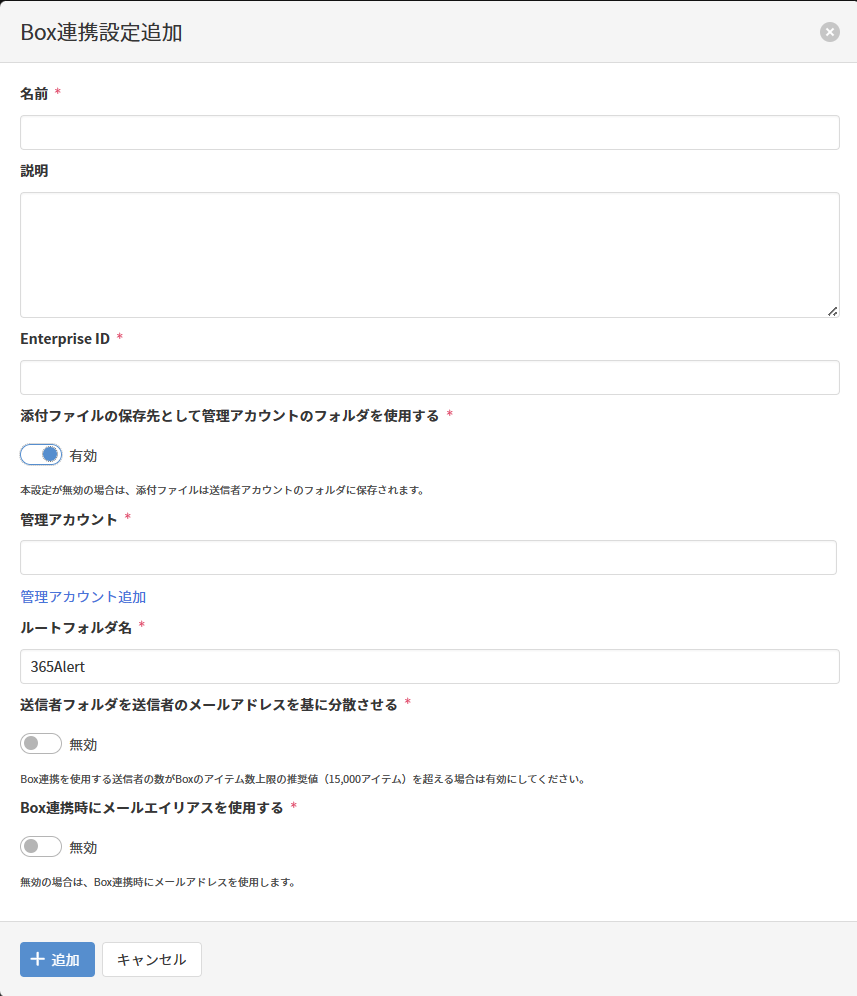Focus the 名前 input field
857x996 pixels.
(x=429, y=133)
